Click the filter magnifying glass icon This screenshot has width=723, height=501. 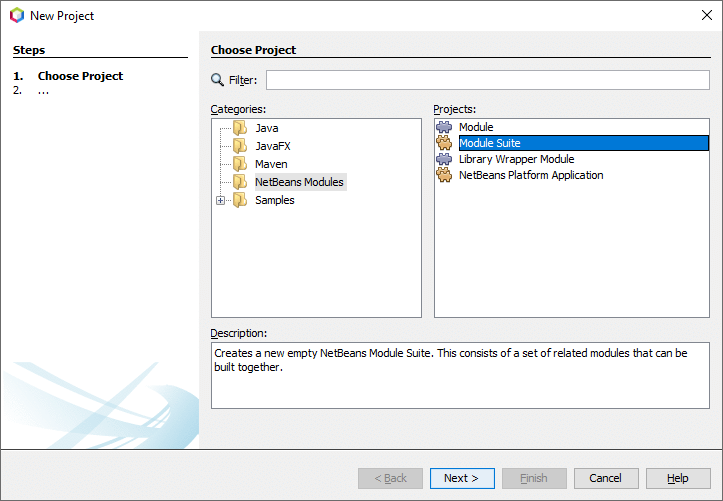[x=217, y=80]
